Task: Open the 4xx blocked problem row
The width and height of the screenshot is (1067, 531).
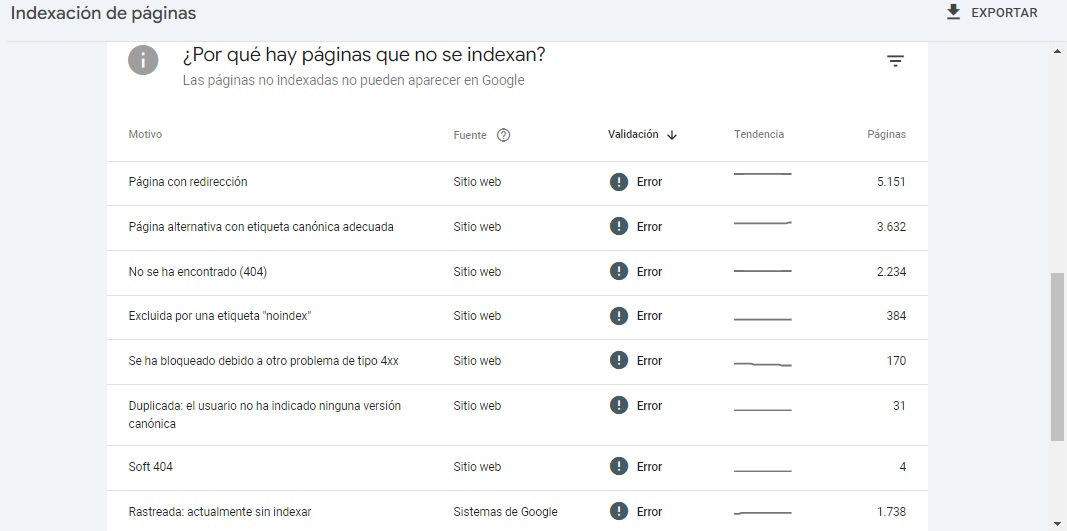Action: (x=517, y=361)
